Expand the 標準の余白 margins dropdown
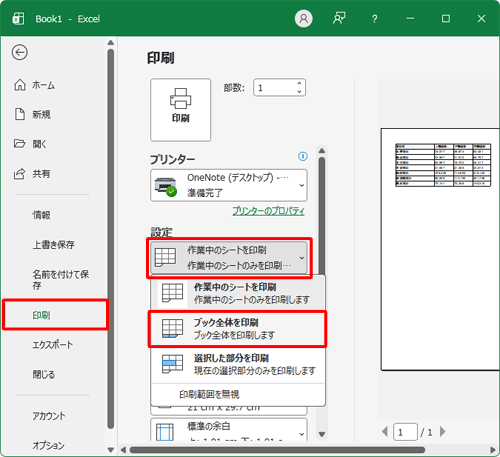500x457 pixels. click(229, 430)
